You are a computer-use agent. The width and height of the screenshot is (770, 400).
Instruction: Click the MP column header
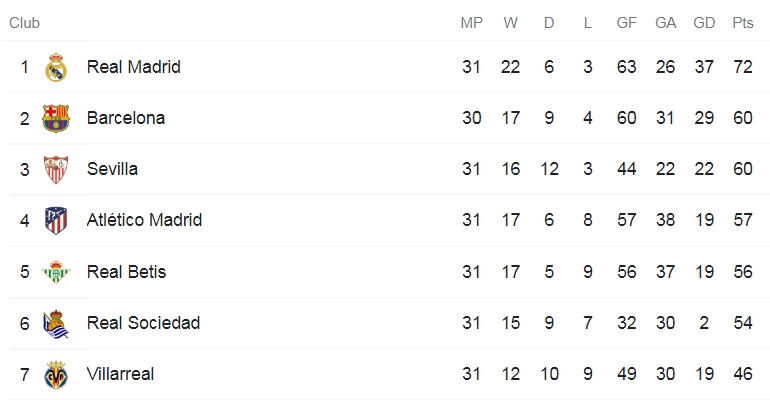click(x=471, y=23)
